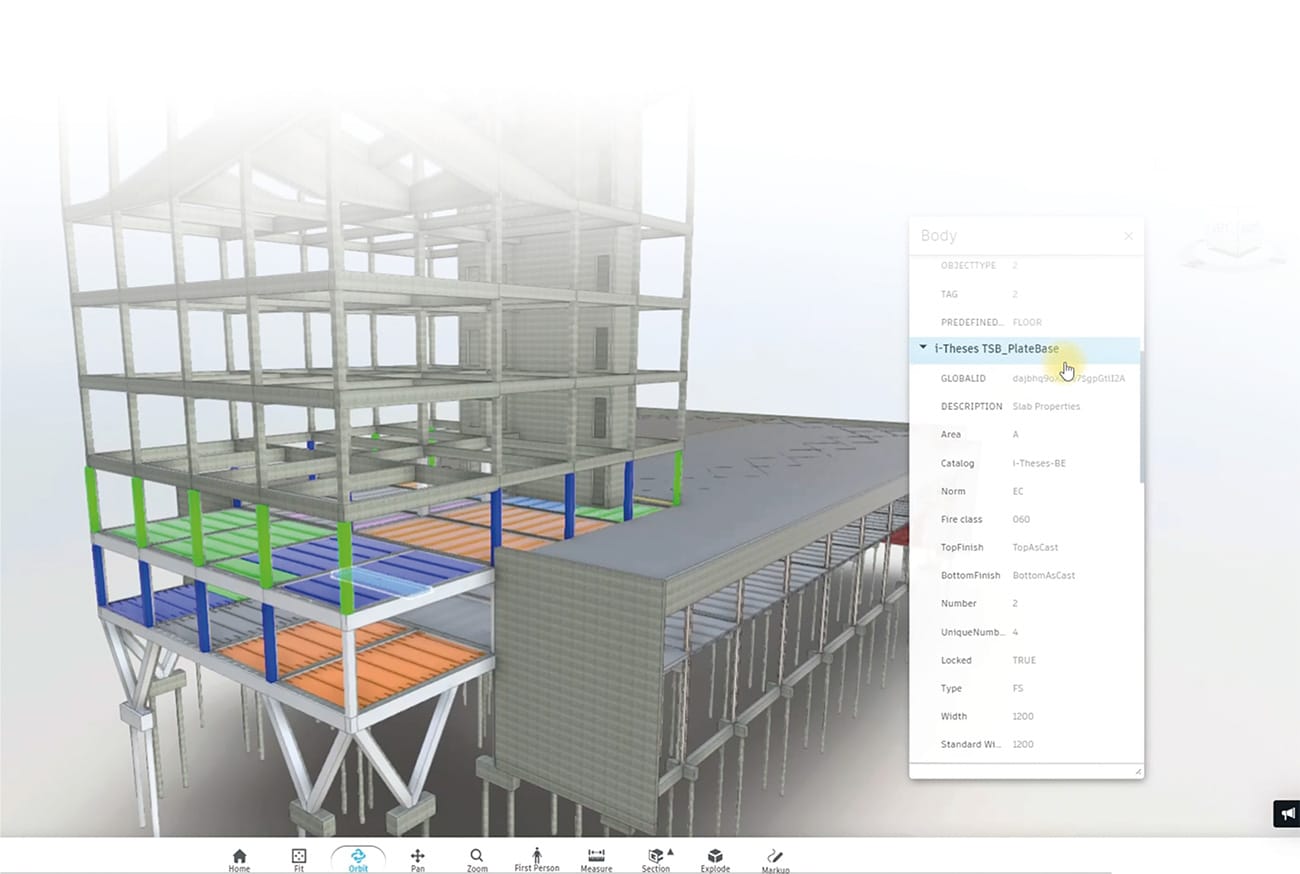Close the Body properties panel
The width and height of the screenshot is (1300, 874).
(x=1128, y=236)
